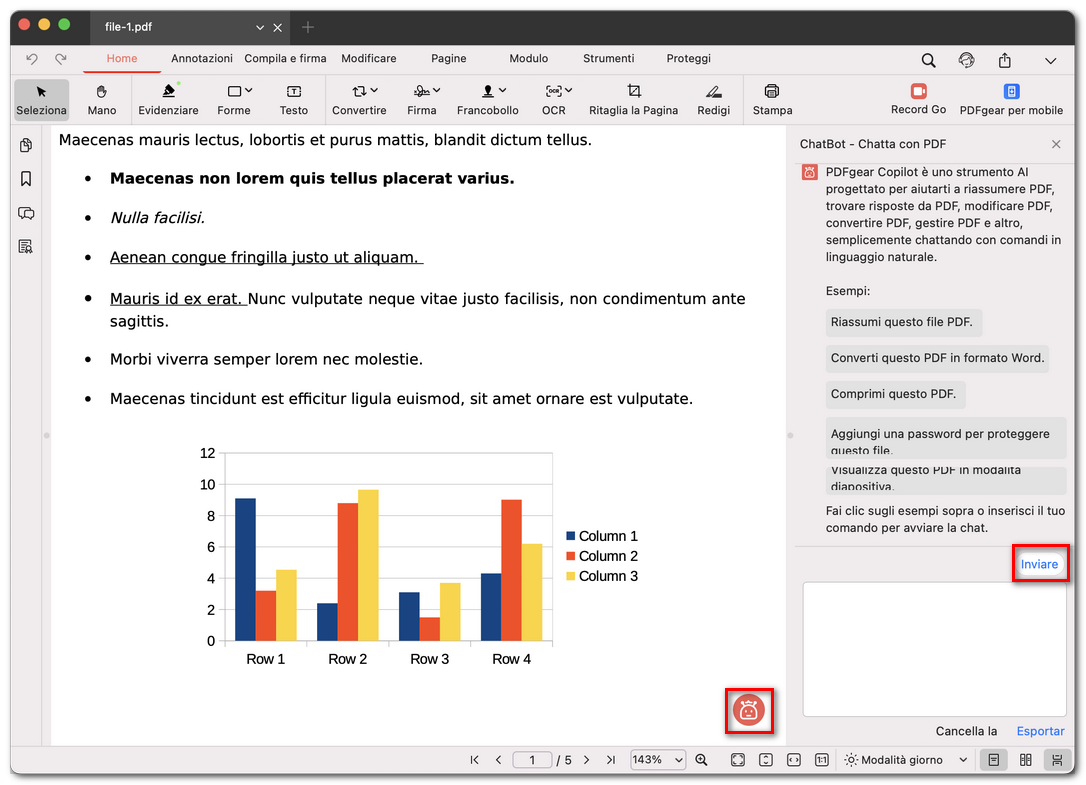Viewport: 1086px width, 785px height.
Task: Launch Record Go from the toolbar
Action: 918,99
